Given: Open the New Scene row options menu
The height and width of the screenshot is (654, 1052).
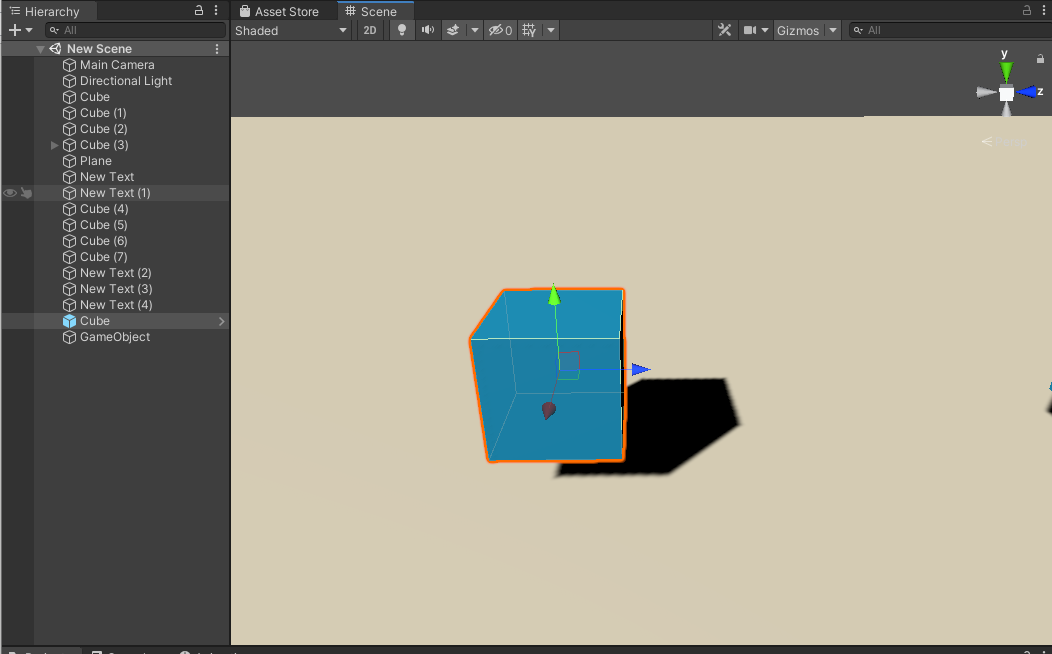Looking at the screenshot, I should tap(217, 49).
